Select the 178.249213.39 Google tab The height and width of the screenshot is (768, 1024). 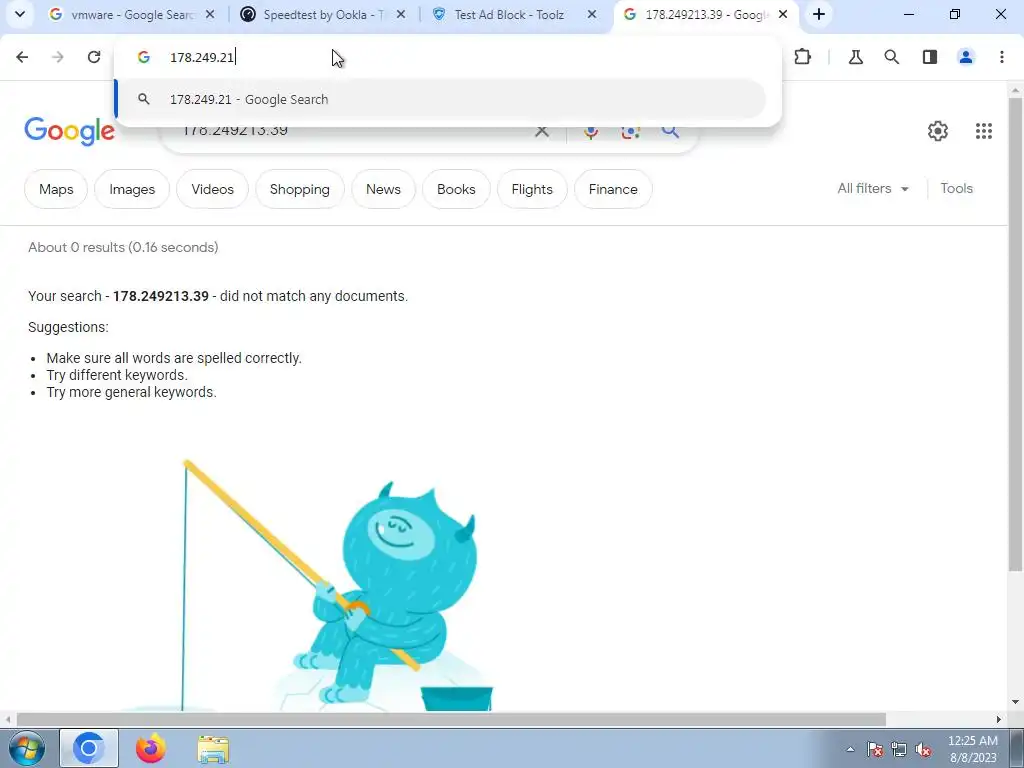click(705, 14)
